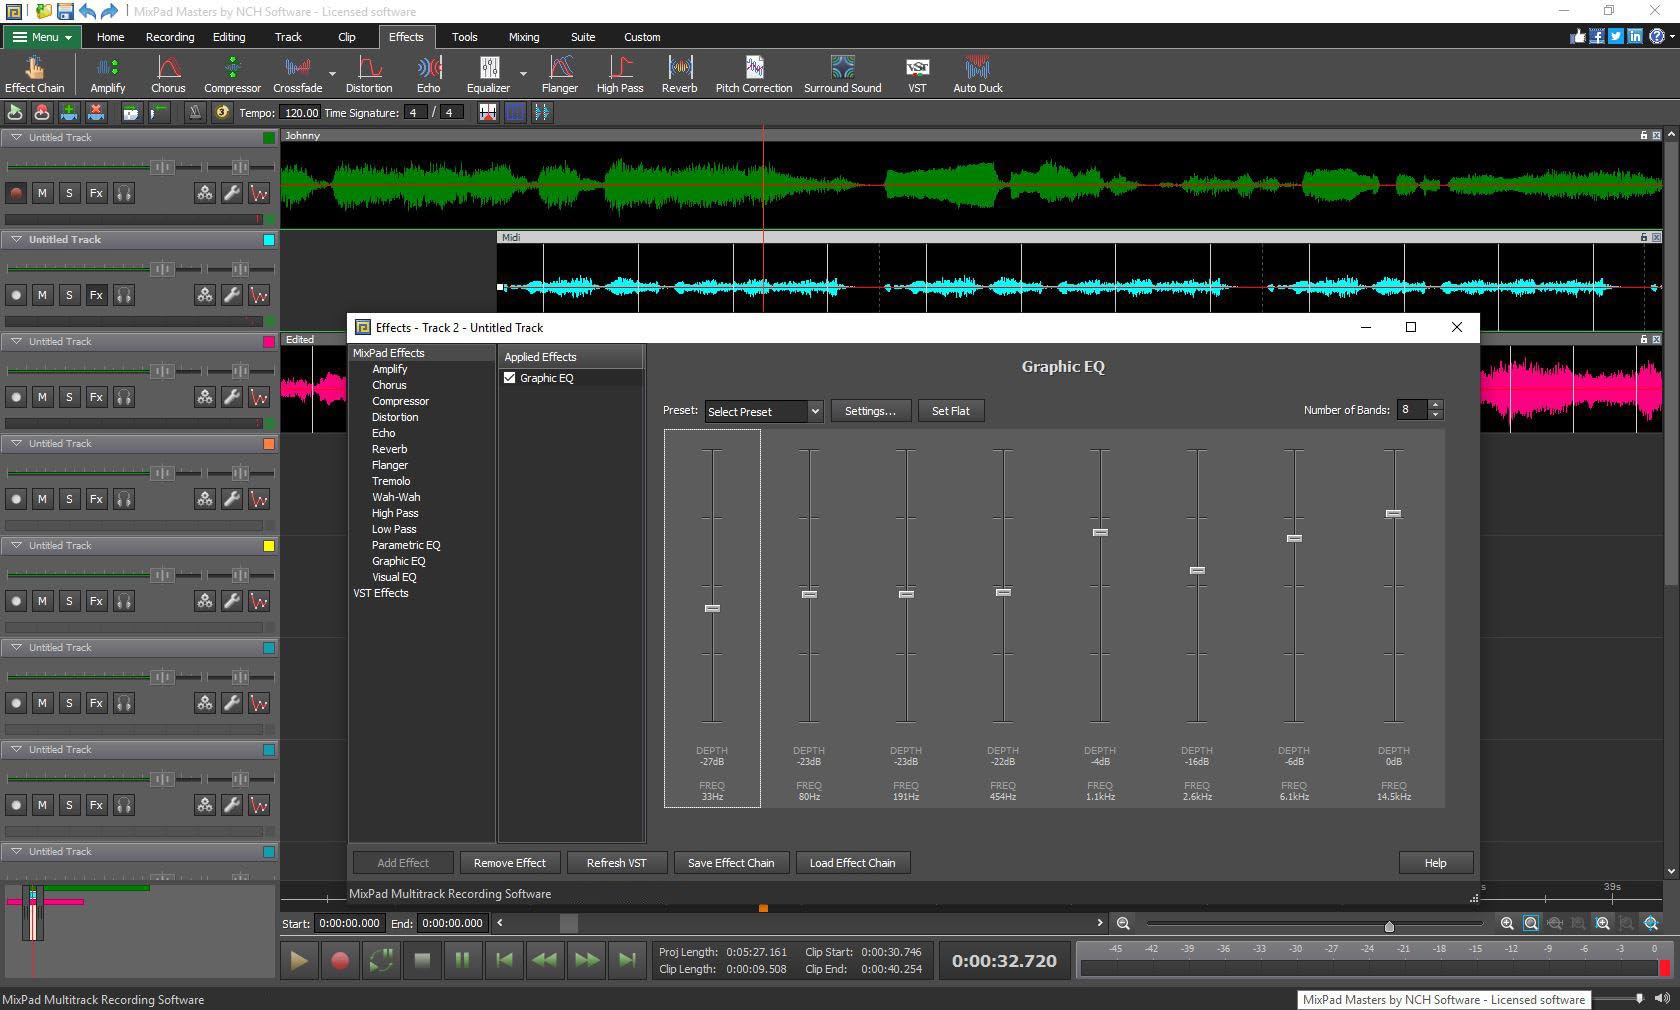The width and height of the screenshot is (1680, 1010).
Task: Solo the third Untitled Track
Action: 69,397
